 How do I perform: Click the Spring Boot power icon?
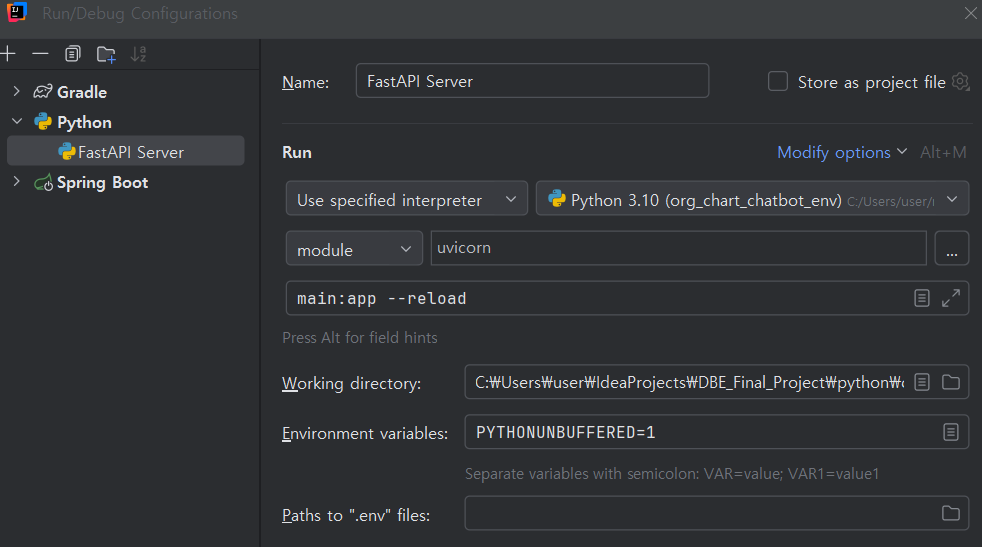[43, 182]
